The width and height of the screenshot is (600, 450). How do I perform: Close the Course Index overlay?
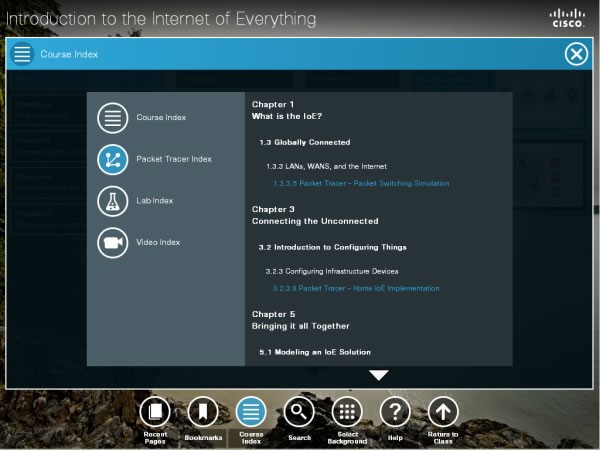coord(576,54)
